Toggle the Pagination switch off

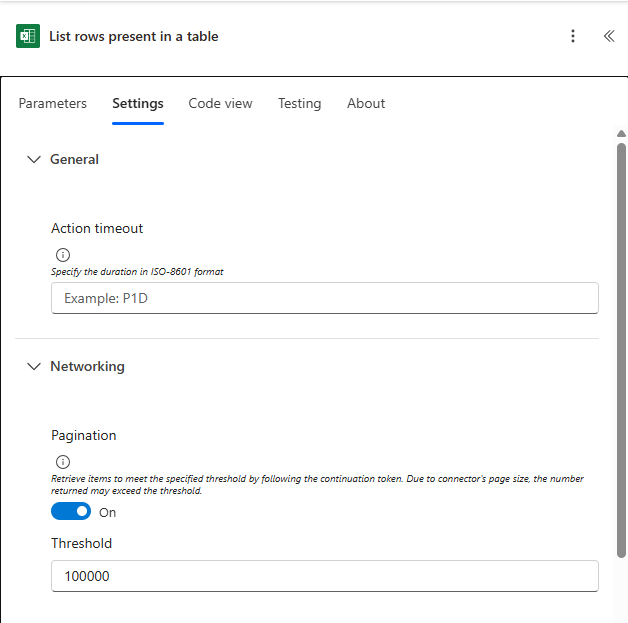[x=71, y=511]
